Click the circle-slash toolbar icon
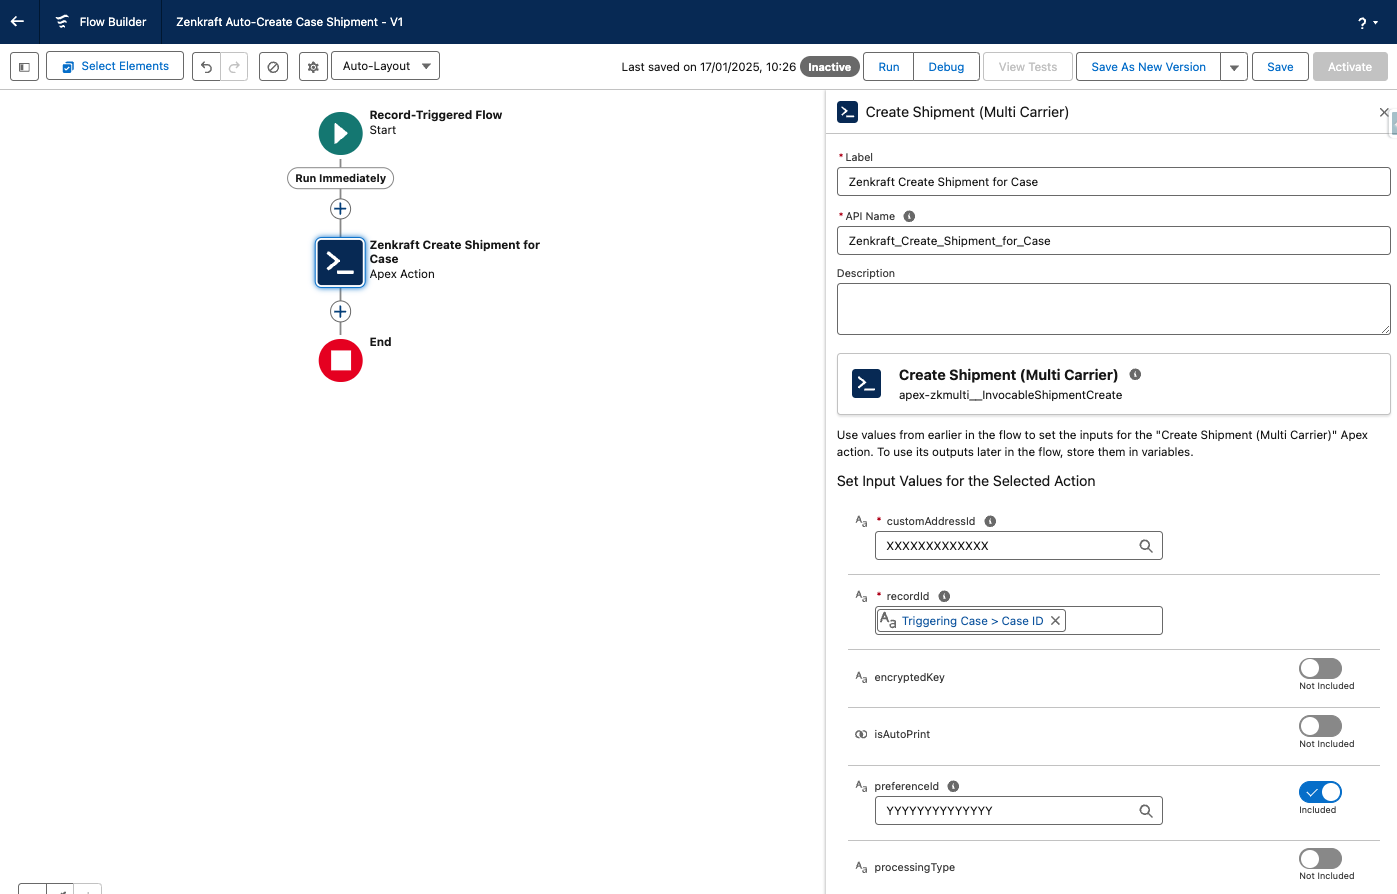The image size is (1397, 894). click(273, 67)
